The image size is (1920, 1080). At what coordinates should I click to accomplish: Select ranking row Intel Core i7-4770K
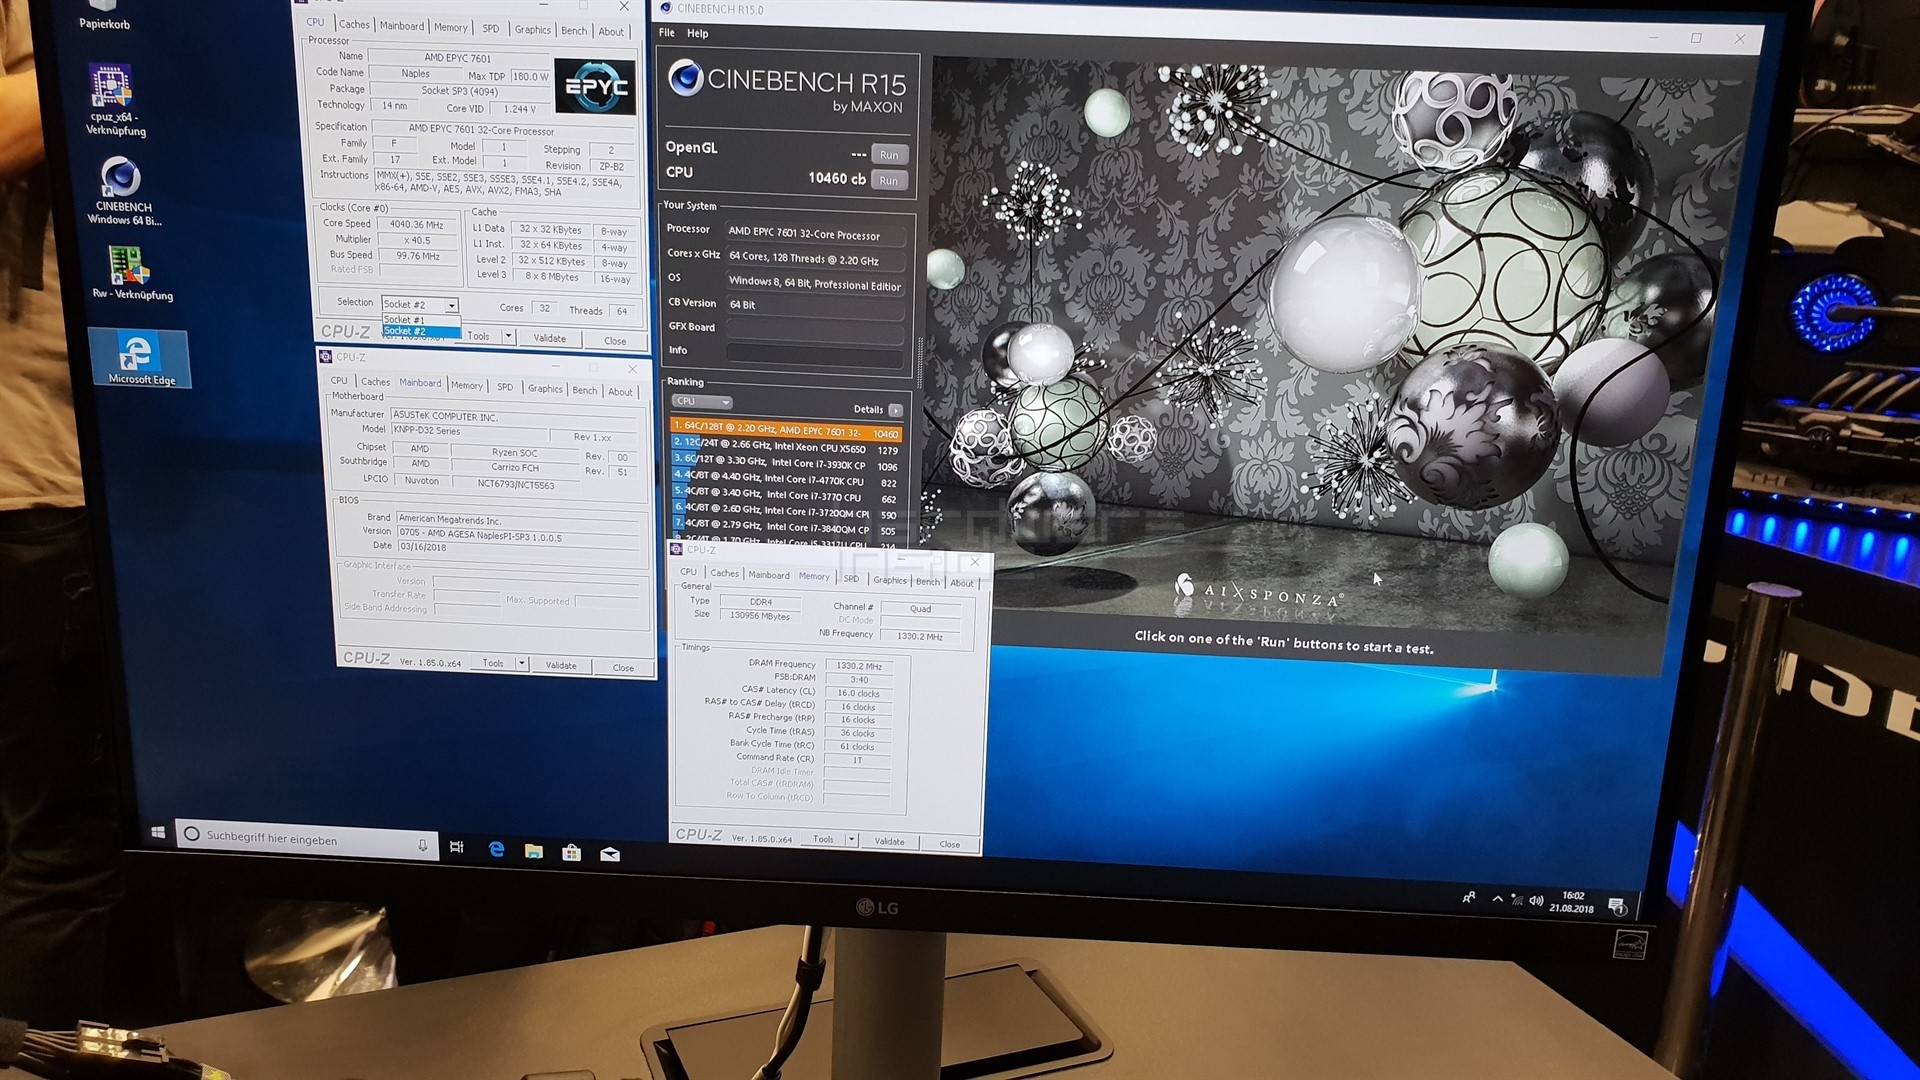[x=786, y=479]
